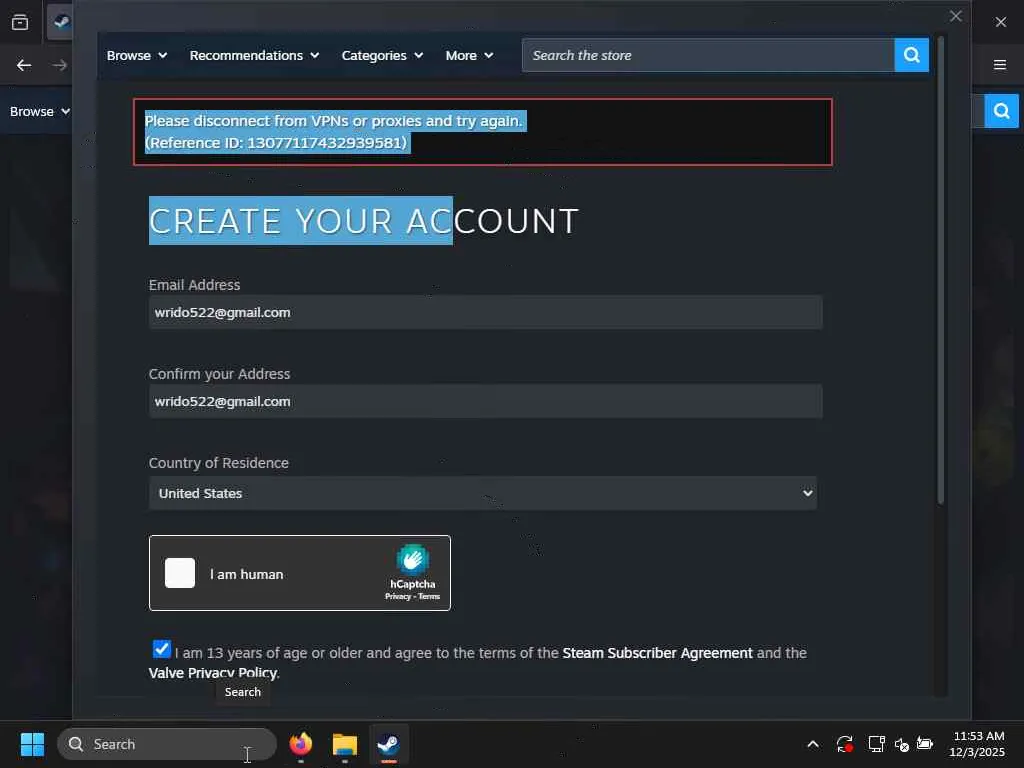Click the Windows taskbar Search box
Image resolution: width=1024 pixels, height=768 pixels.
tap(167, 744)
